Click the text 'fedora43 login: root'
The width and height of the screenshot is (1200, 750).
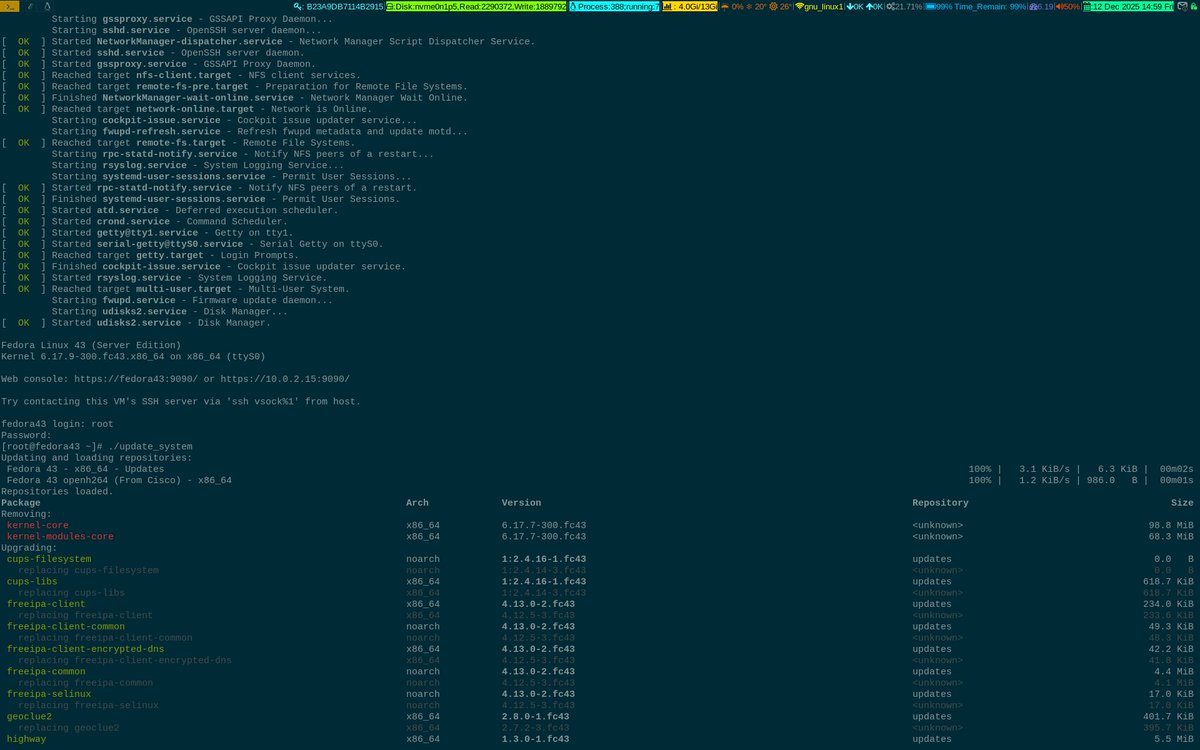[58, 424]
